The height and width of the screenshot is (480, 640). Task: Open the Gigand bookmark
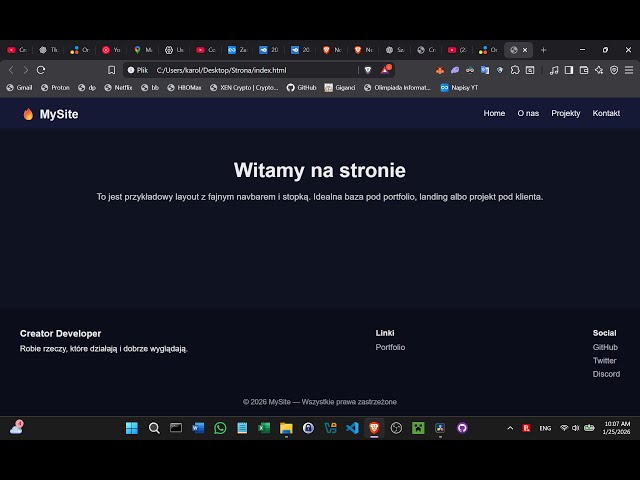pos(340,87)
